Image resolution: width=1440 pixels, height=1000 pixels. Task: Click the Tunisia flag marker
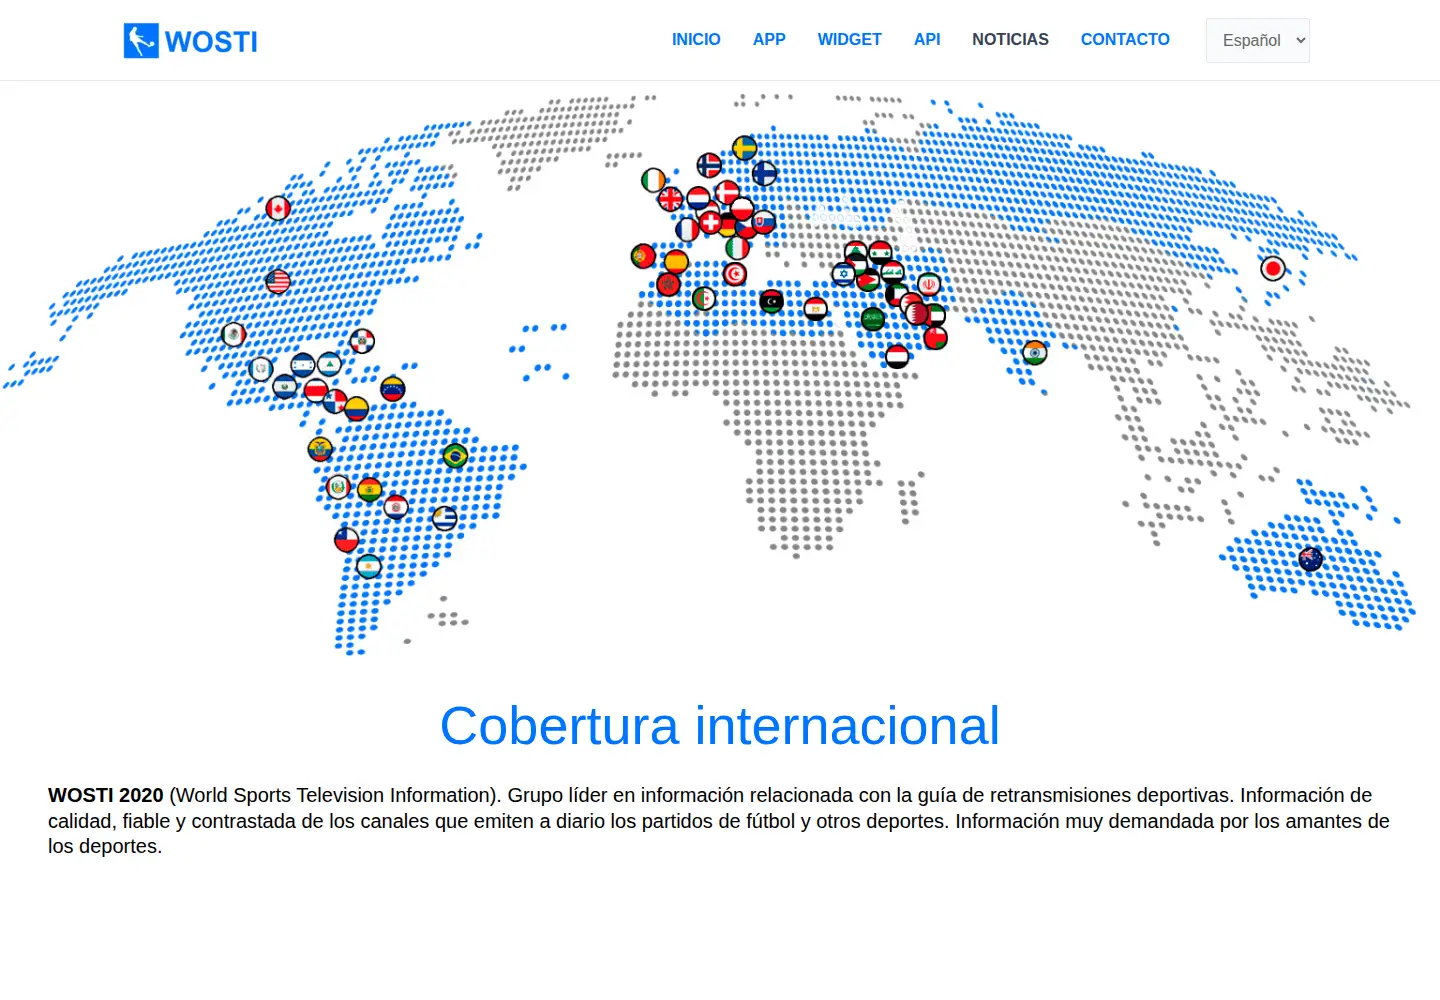tap(735, 274)
